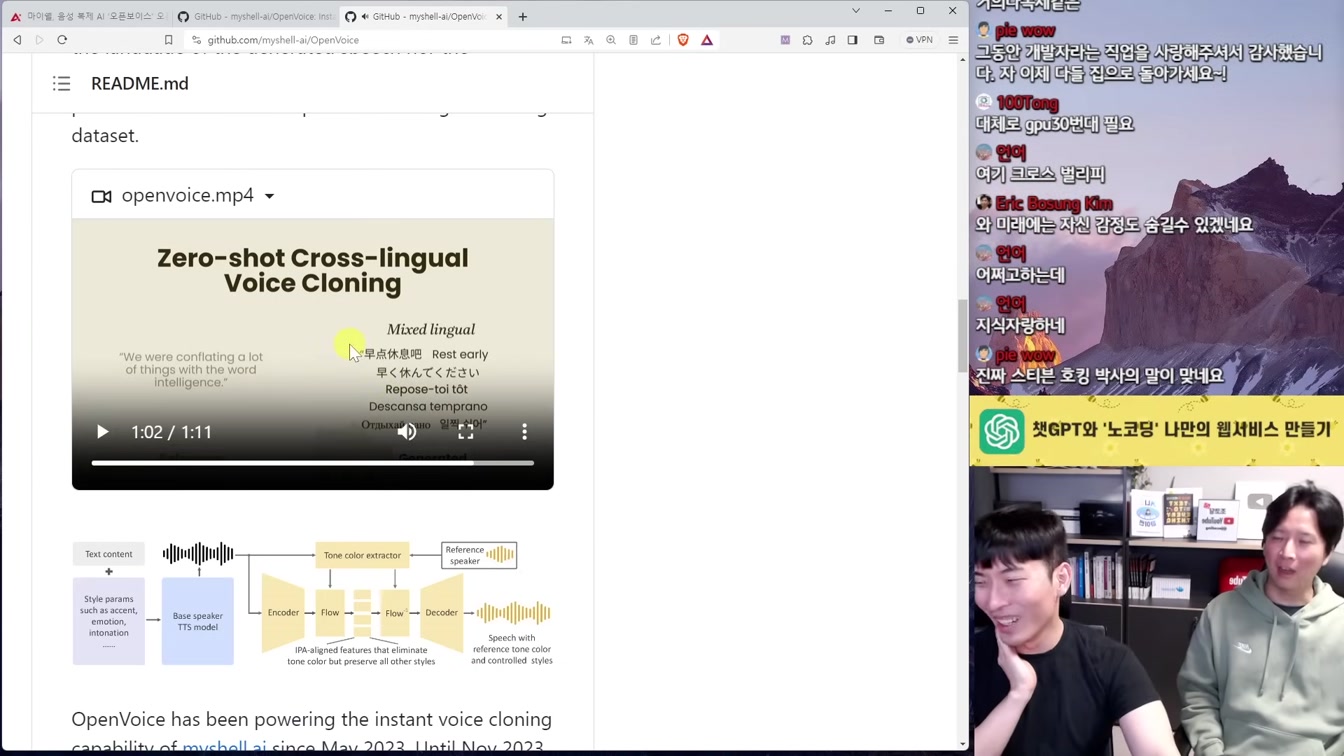1344x756 pixels.
Task: Click the ChatGPT logo in the banner
Action: pos(1001,432)
